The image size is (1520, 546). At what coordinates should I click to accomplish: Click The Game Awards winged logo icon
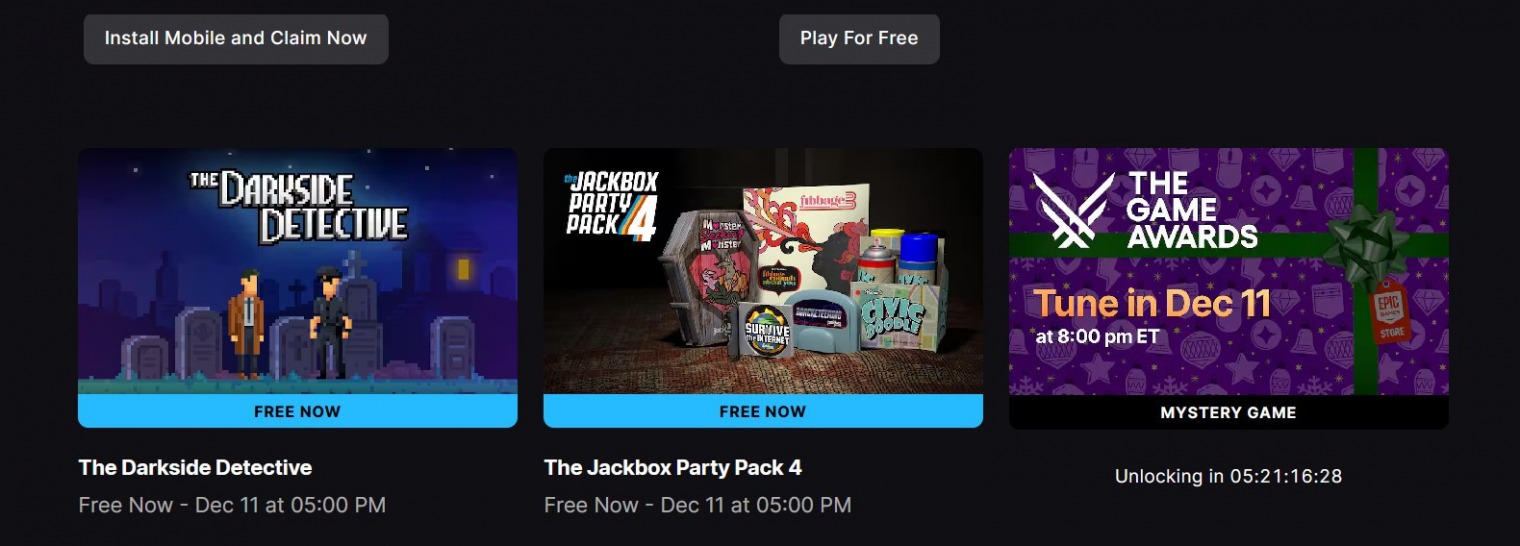pos(1074,209)
